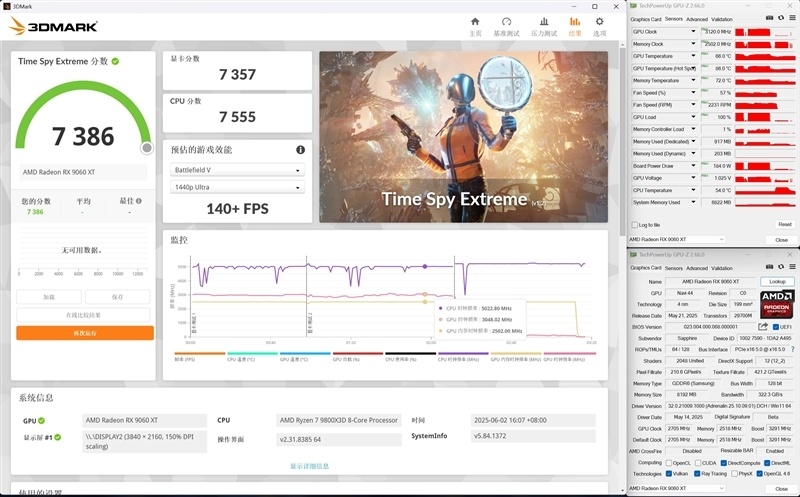Open the 显示详细信息 link
The image size is (800, 497).
point(309,466)
